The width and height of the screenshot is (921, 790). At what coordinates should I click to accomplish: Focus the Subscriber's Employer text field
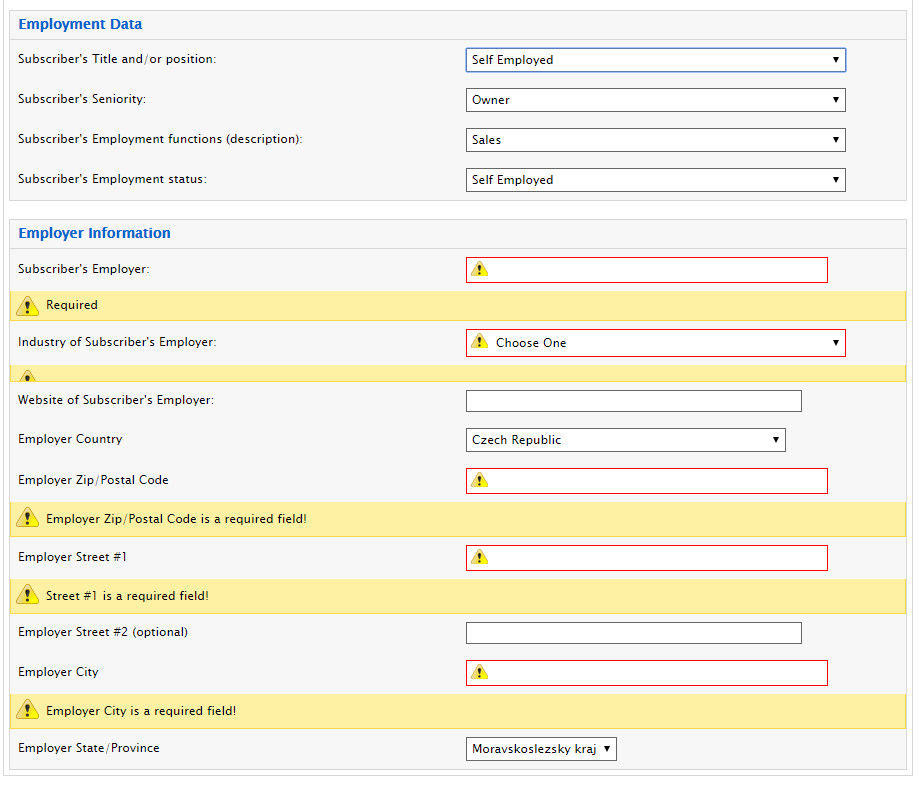[657, 270]
